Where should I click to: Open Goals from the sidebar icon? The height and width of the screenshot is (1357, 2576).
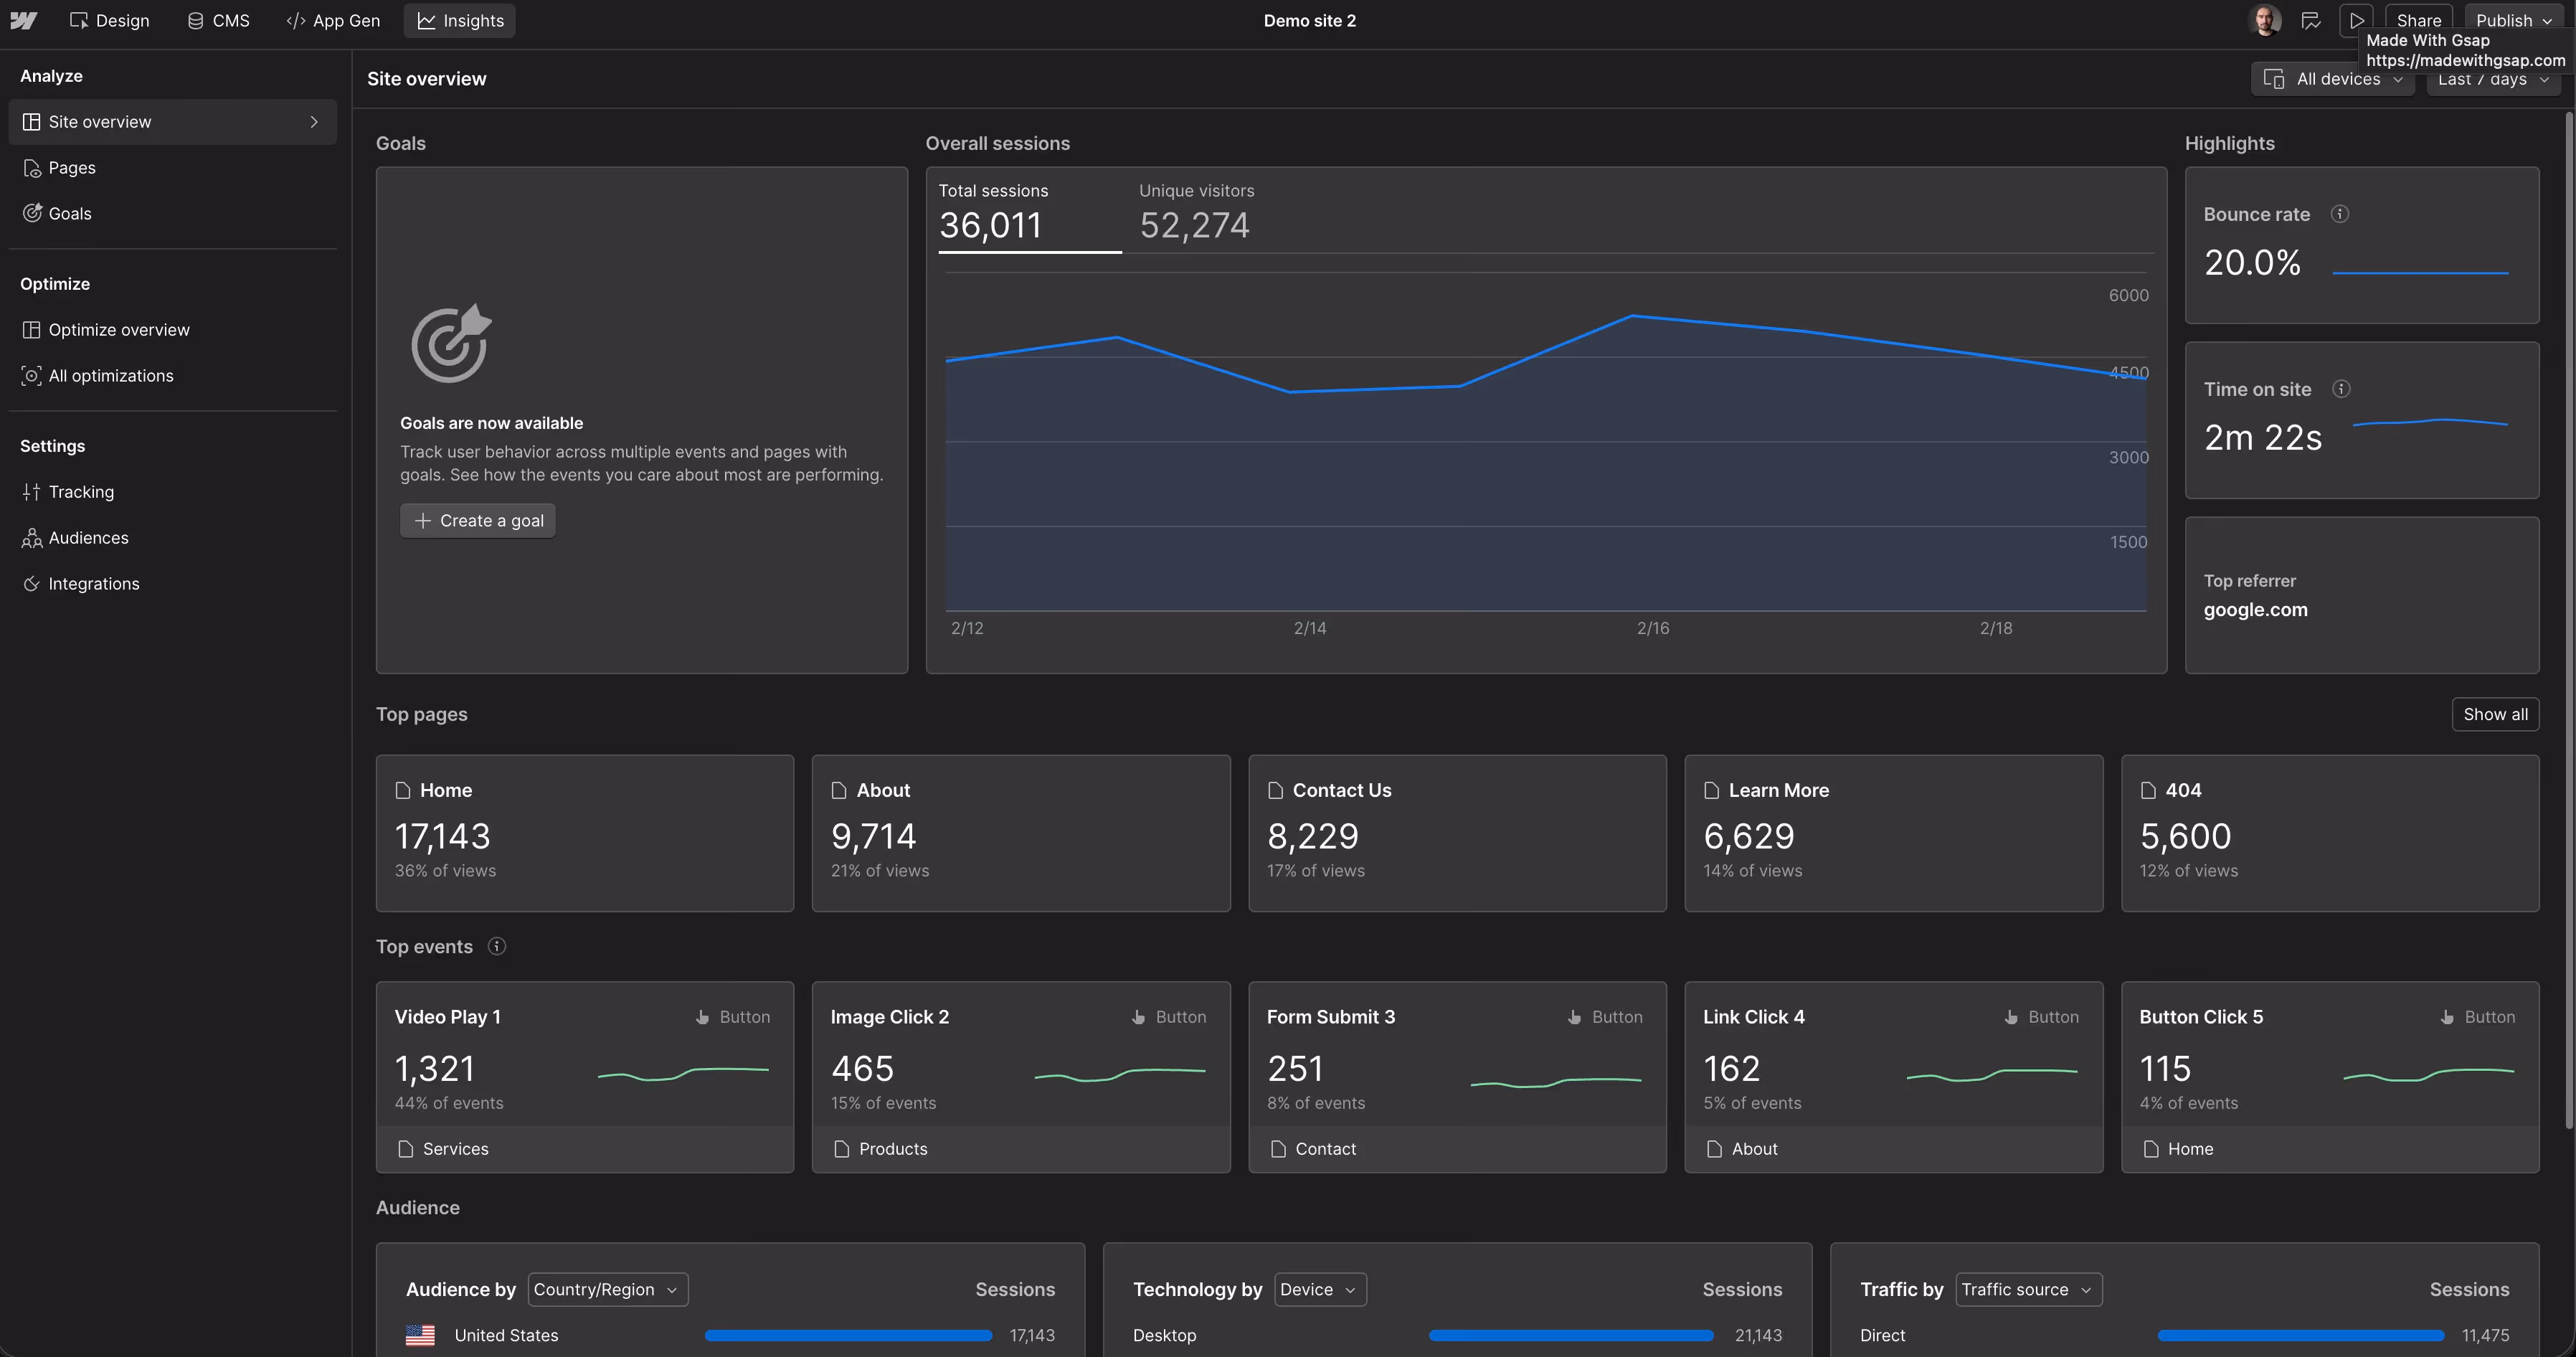tap(31, 213)
